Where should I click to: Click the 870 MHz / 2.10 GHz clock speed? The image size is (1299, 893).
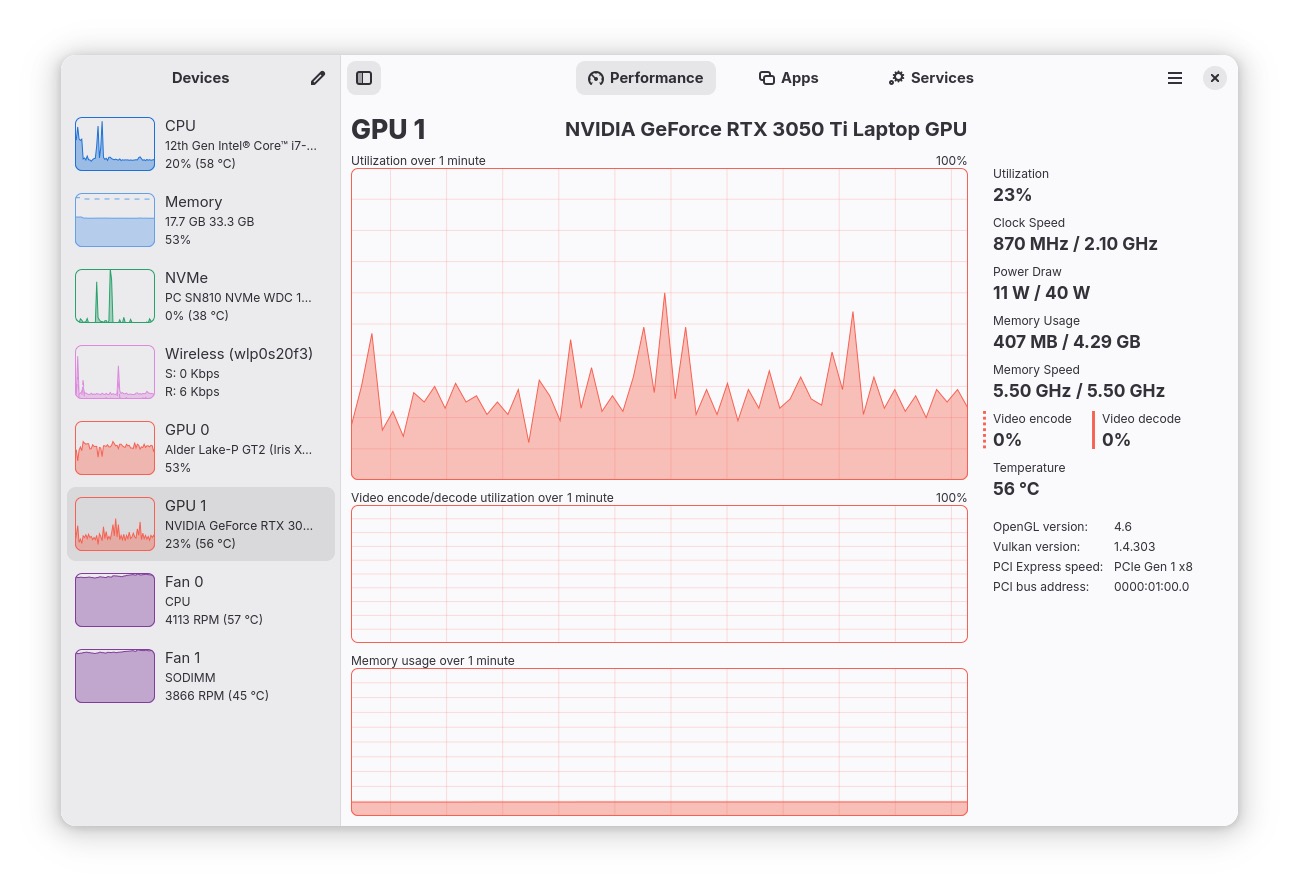point(1075,244)
